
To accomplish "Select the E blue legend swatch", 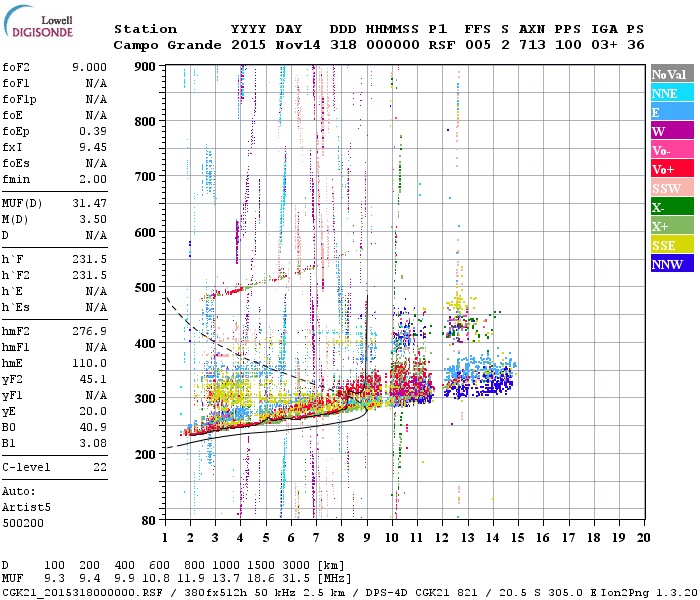I will [672, 112].
